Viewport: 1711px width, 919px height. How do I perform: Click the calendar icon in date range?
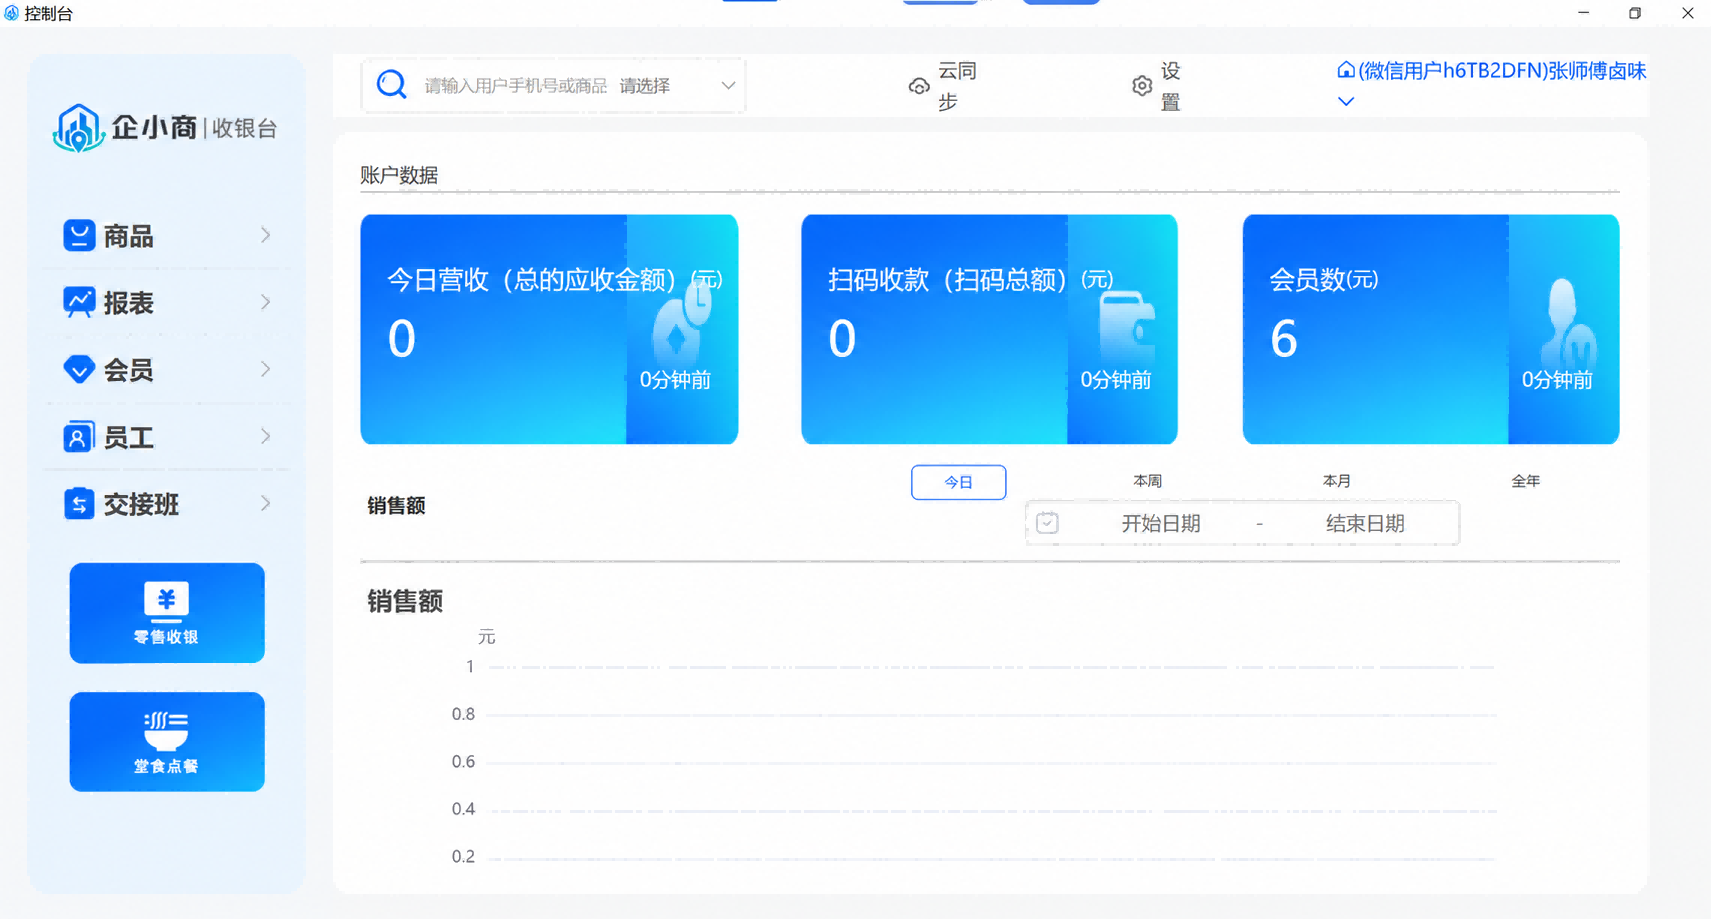(1047, 523)
